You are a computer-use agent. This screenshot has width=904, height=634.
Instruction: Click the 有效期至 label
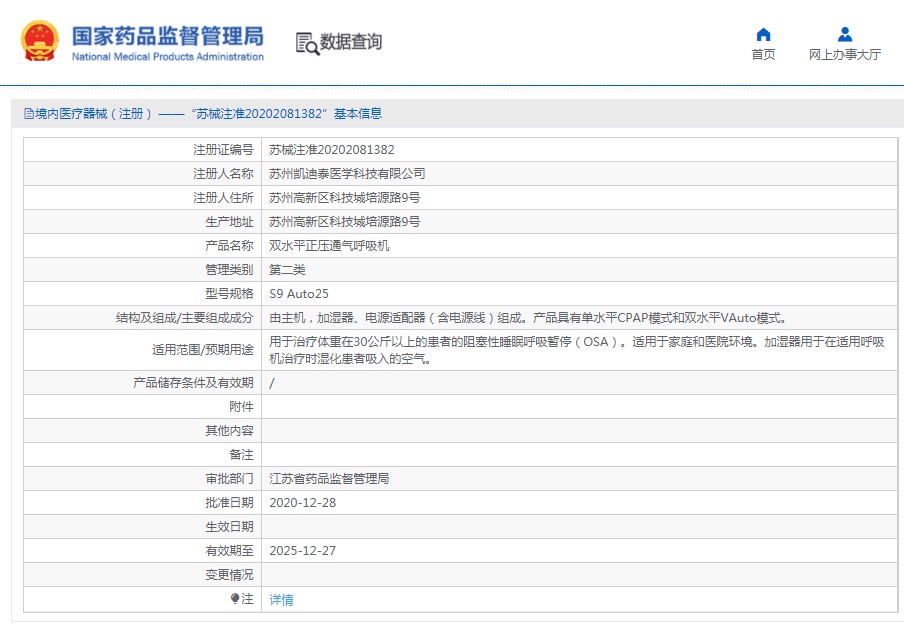point(229,550)
